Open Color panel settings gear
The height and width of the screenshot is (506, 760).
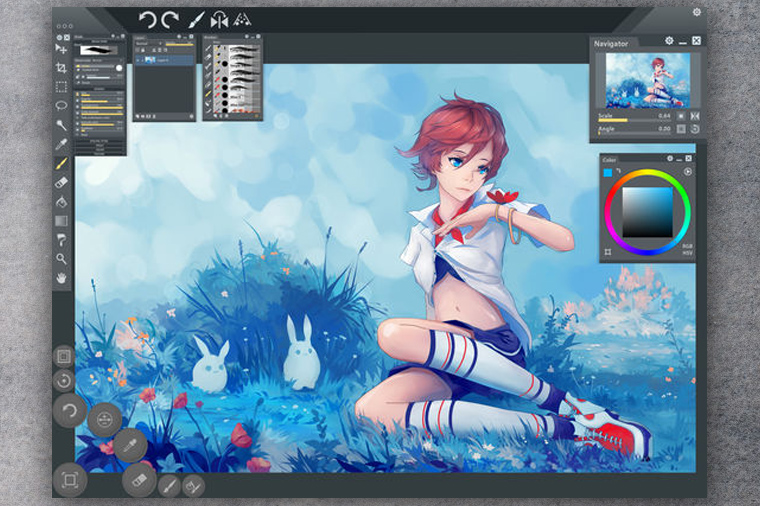[x=670, y=158]
